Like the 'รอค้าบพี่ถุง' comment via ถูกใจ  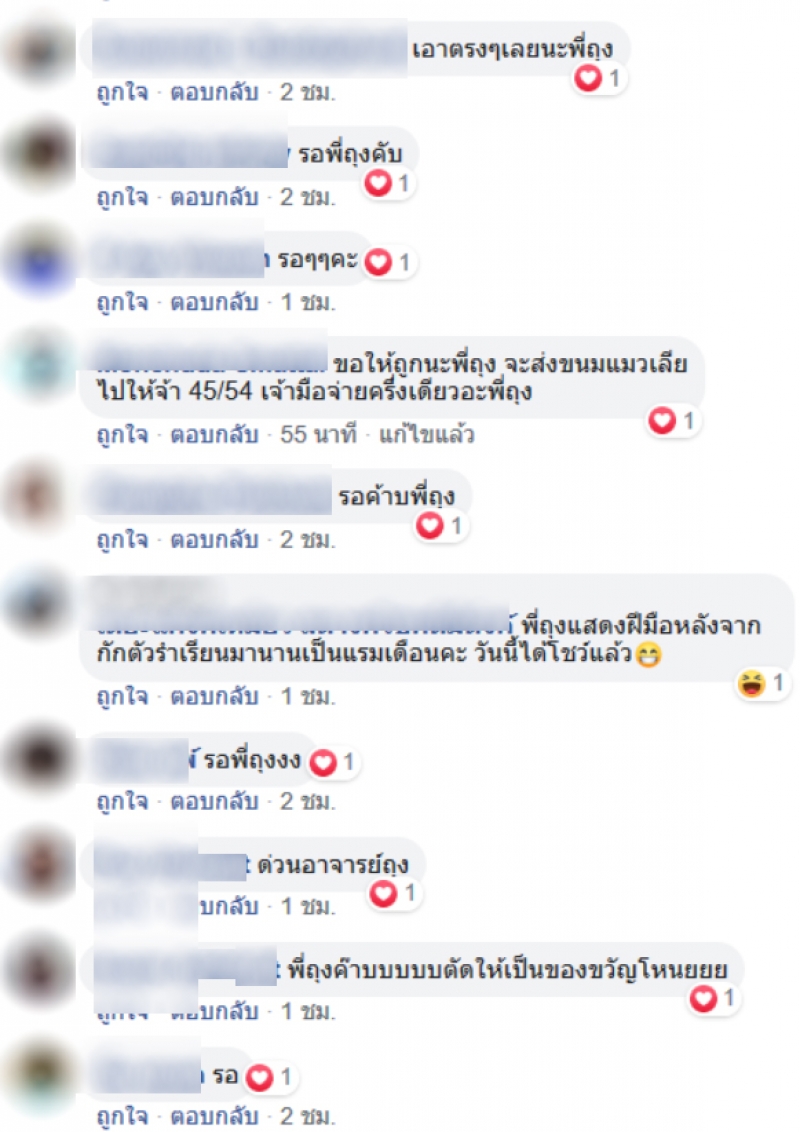click(122, 539)
